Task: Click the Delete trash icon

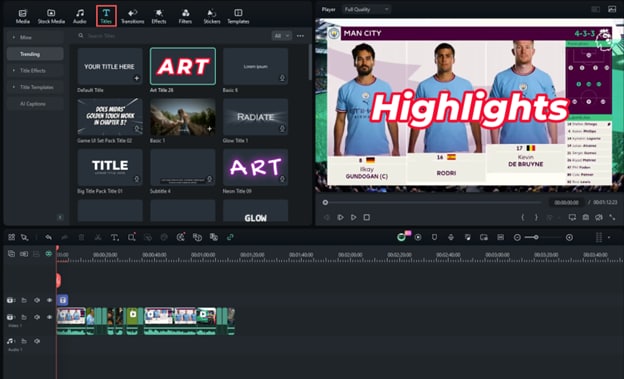Action: click(81, 237)
